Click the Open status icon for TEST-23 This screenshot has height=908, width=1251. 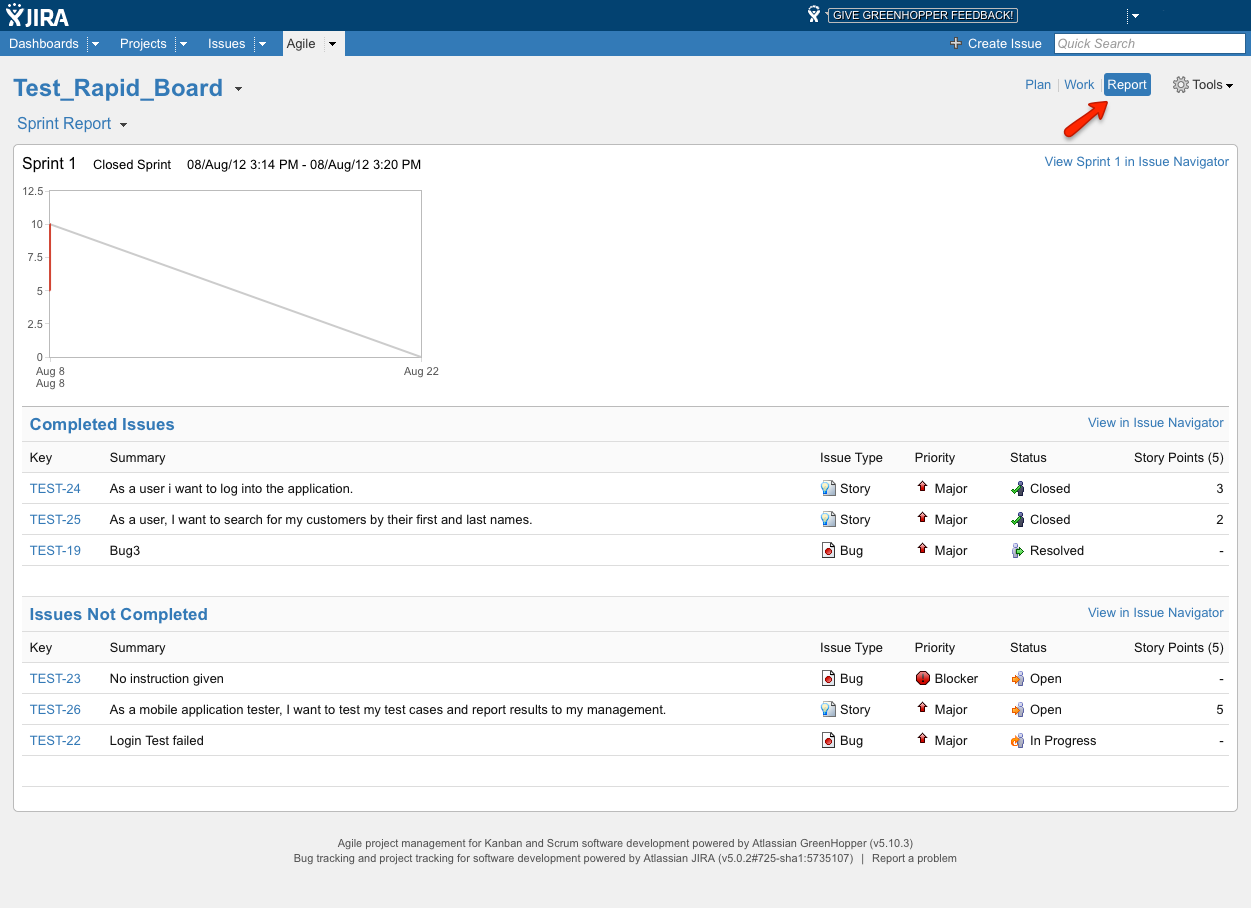pyautogui.click(x=1018, y=679)
